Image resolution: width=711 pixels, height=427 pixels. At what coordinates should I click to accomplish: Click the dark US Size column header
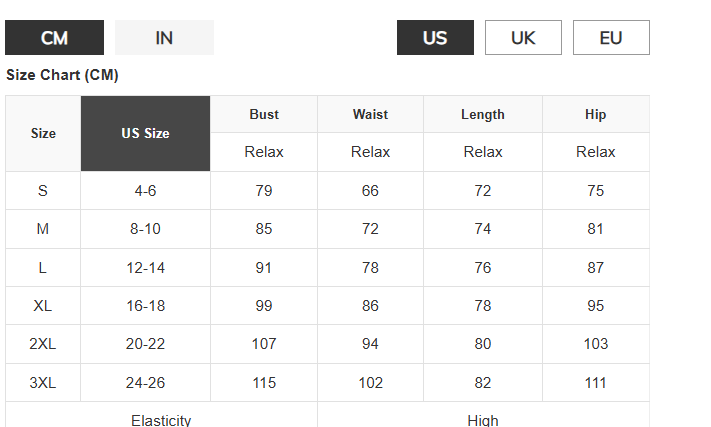145,133
